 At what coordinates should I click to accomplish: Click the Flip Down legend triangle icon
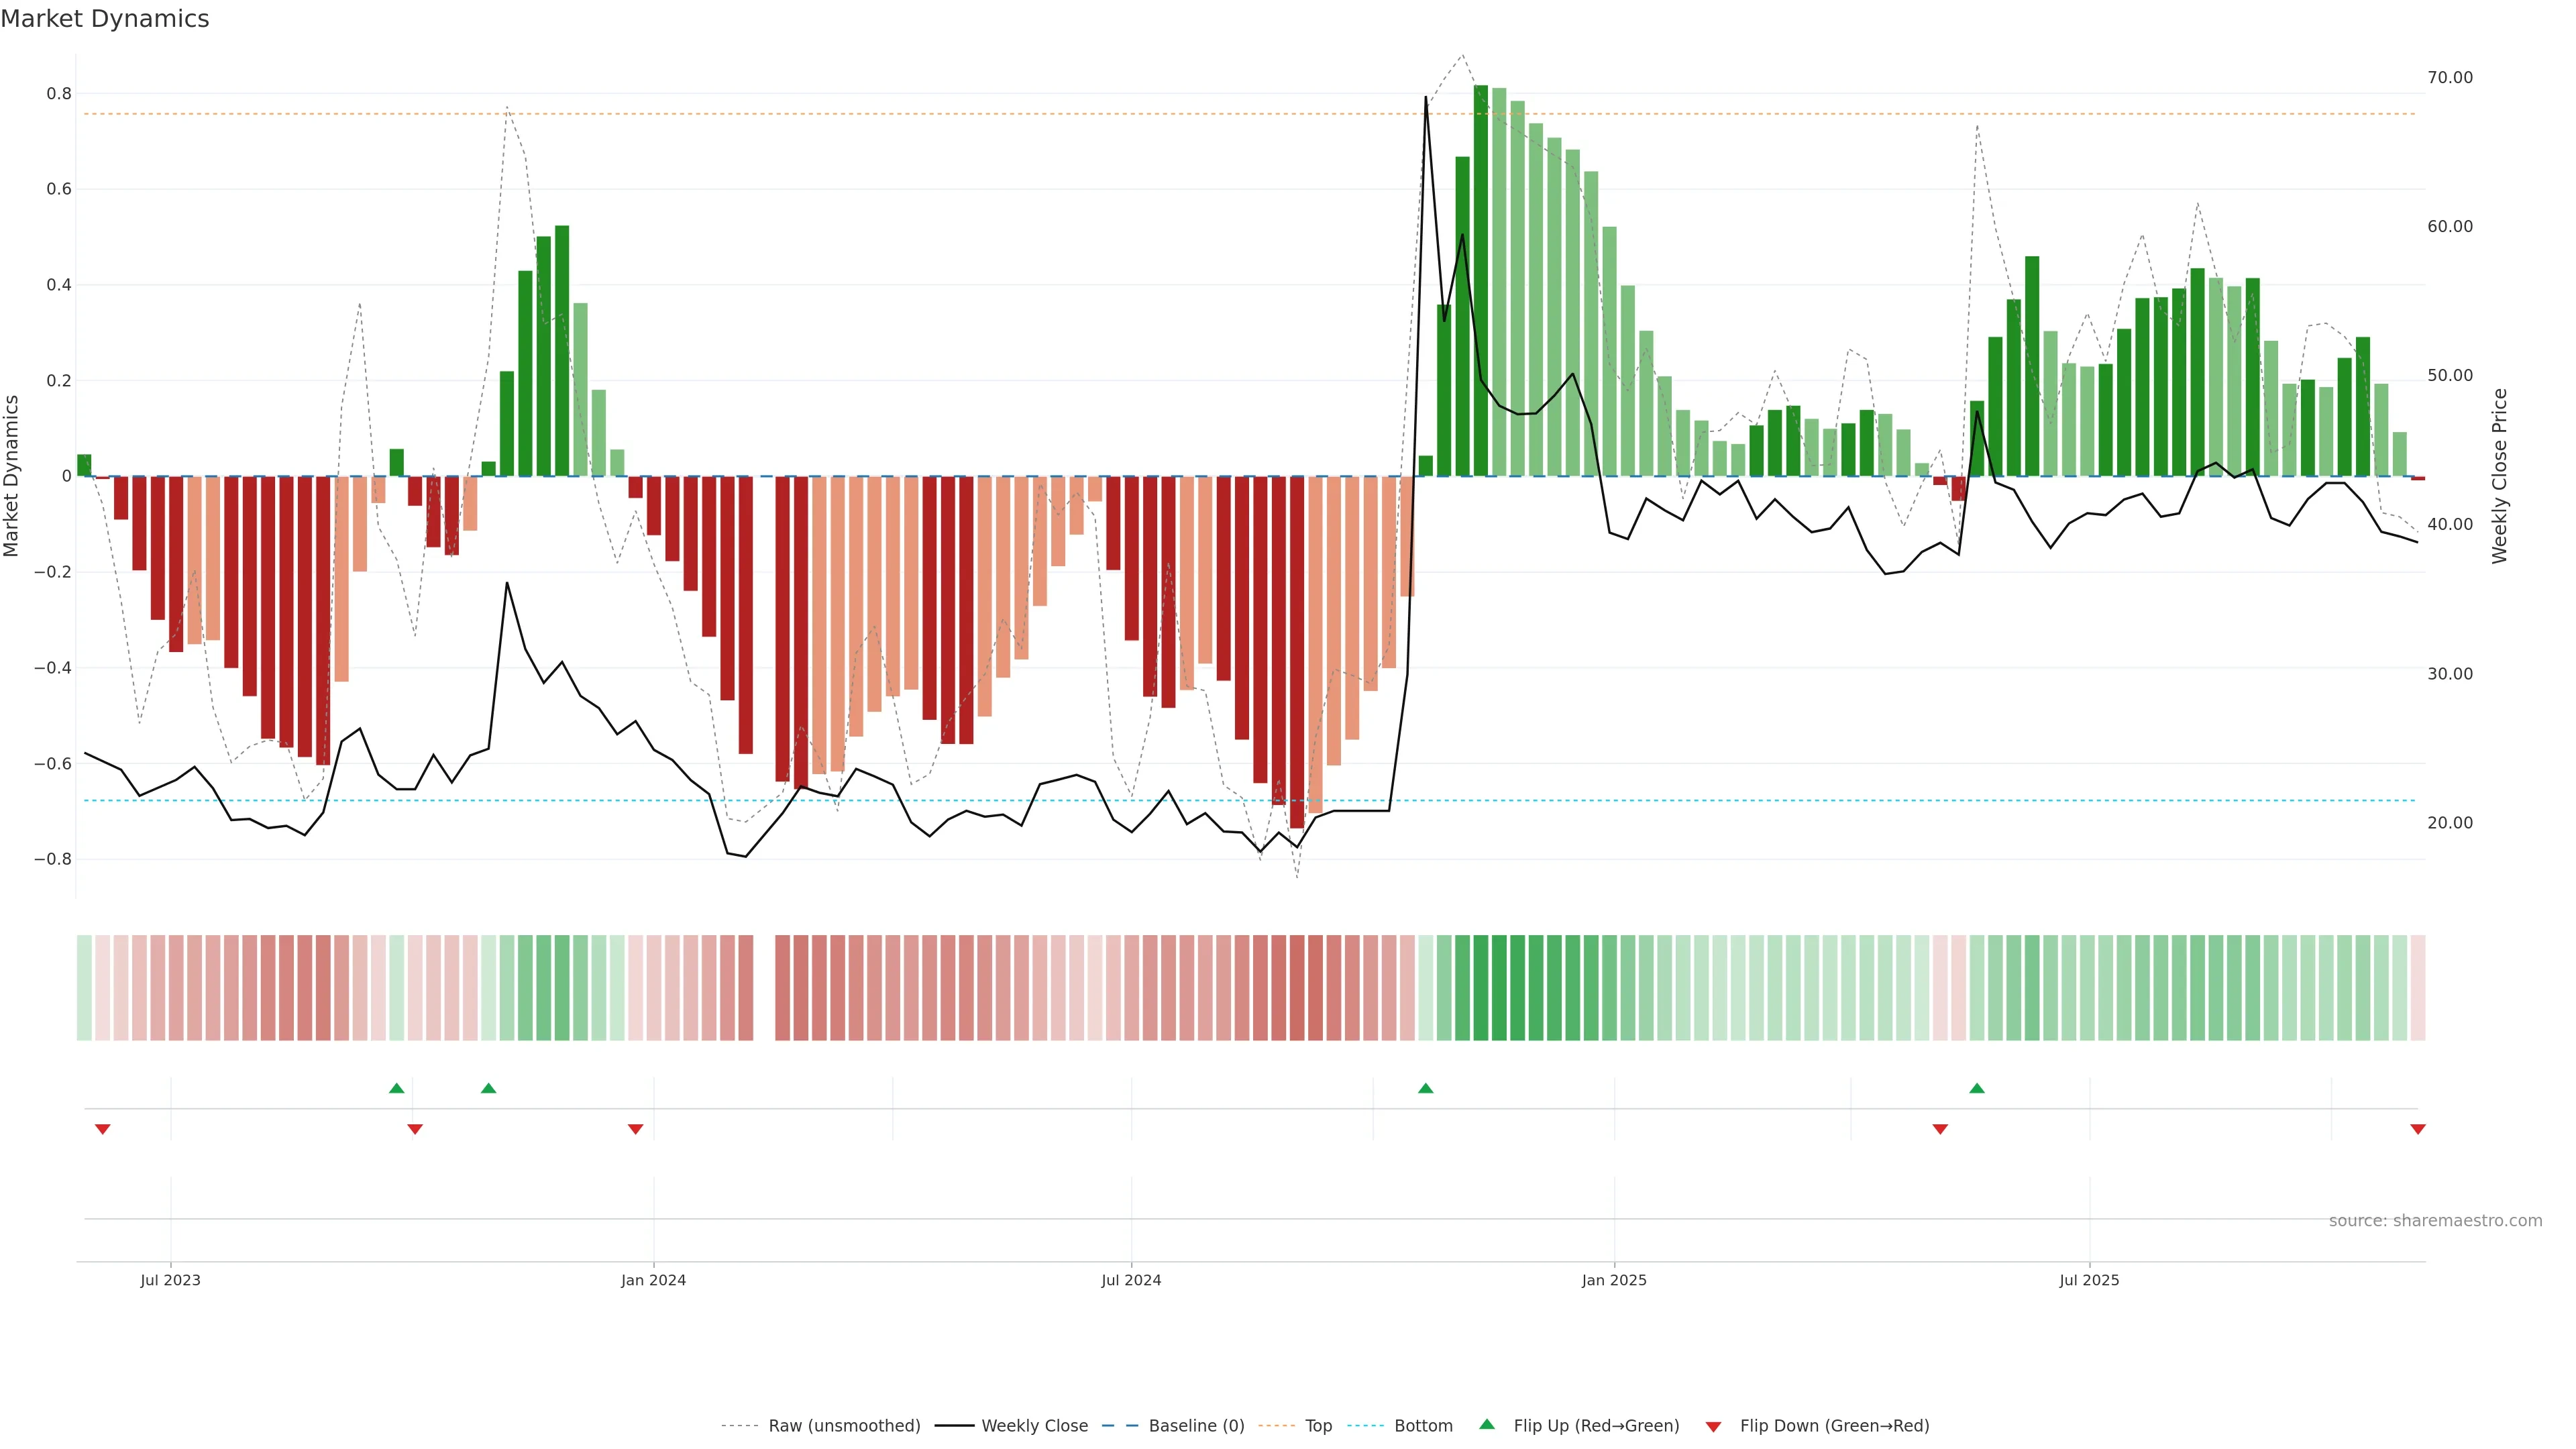[1713, 1427]
